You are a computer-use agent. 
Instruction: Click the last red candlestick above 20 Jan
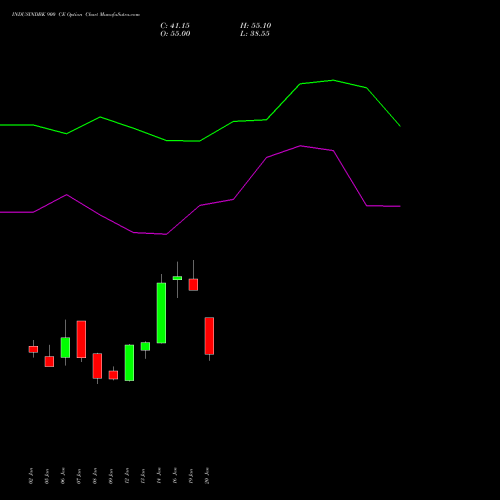click(209, 336)
